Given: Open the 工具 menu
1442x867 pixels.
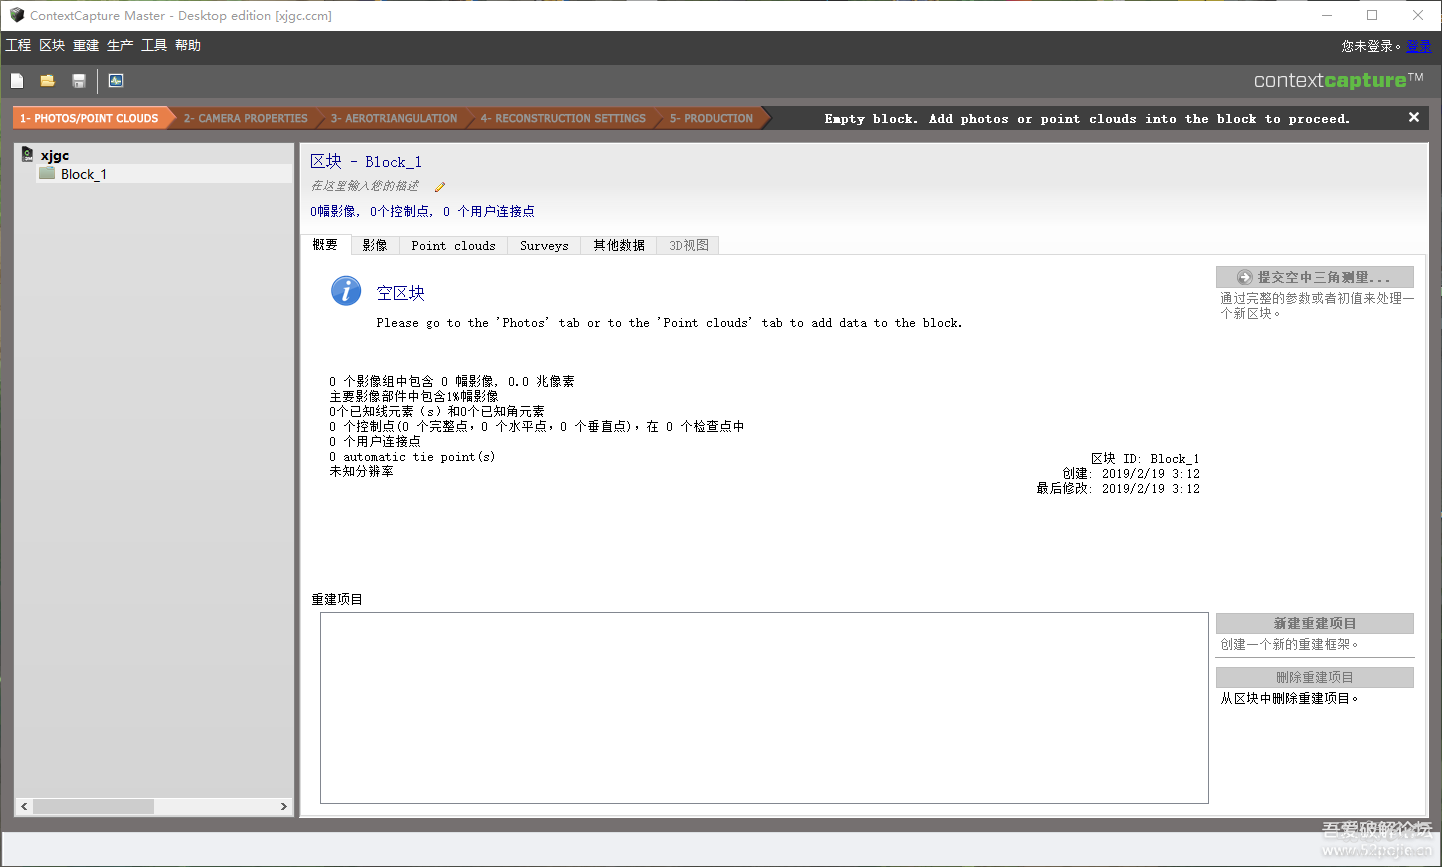Looking at the screenshot, I should click(154, 45).
